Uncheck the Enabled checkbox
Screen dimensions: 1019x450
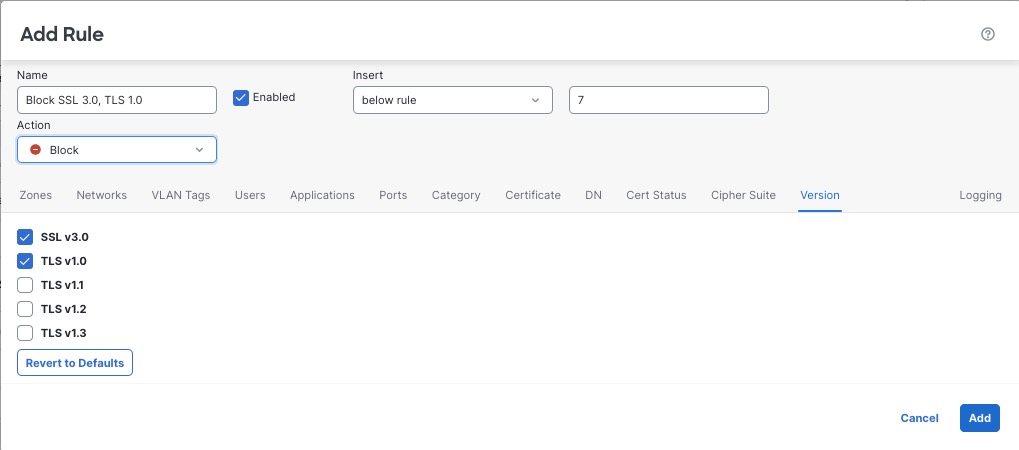pos(241,98)
